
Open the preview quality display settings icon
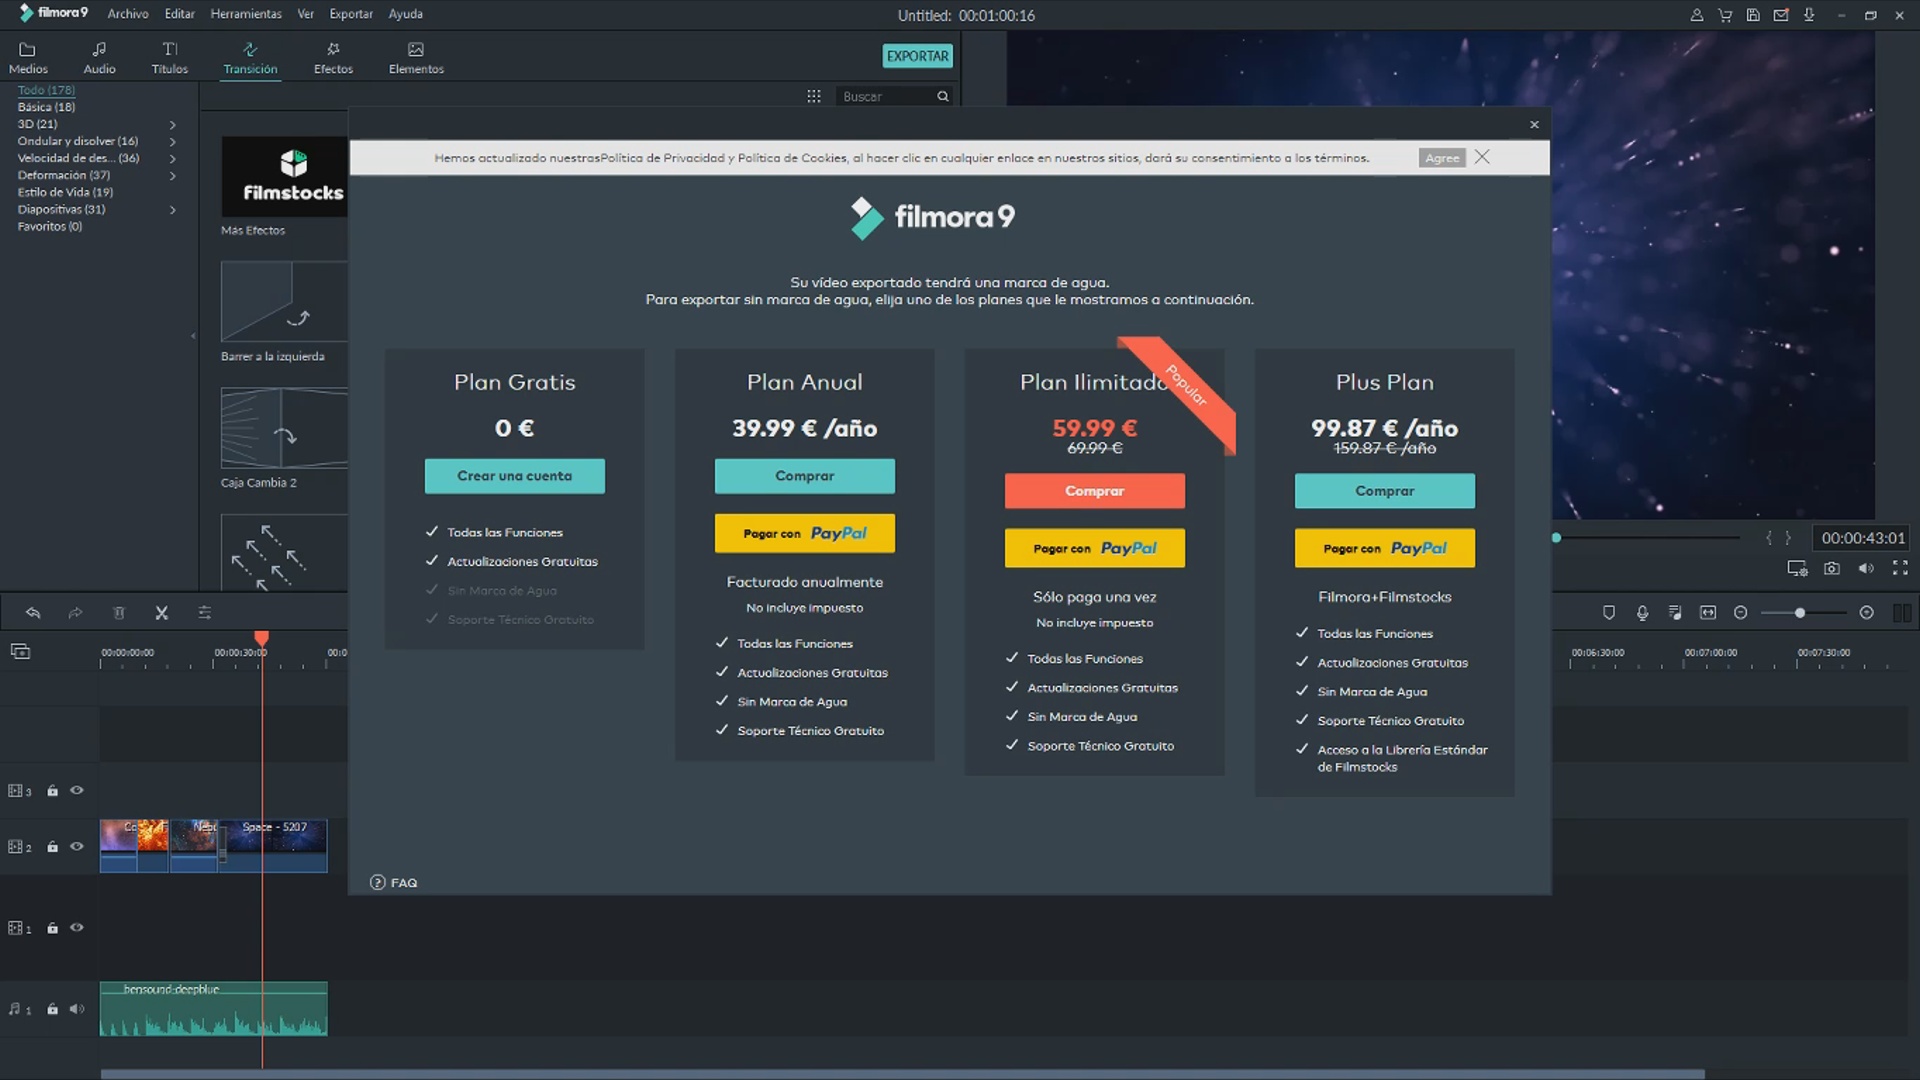pos(1797,568)
